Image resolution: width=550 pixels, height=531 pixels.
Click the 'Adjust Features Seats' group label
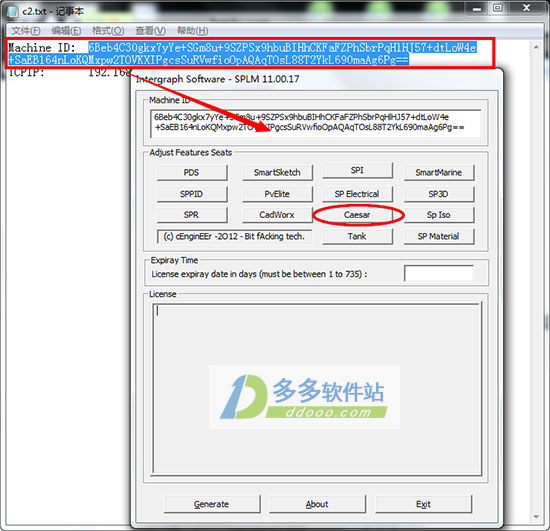(191, 153)
